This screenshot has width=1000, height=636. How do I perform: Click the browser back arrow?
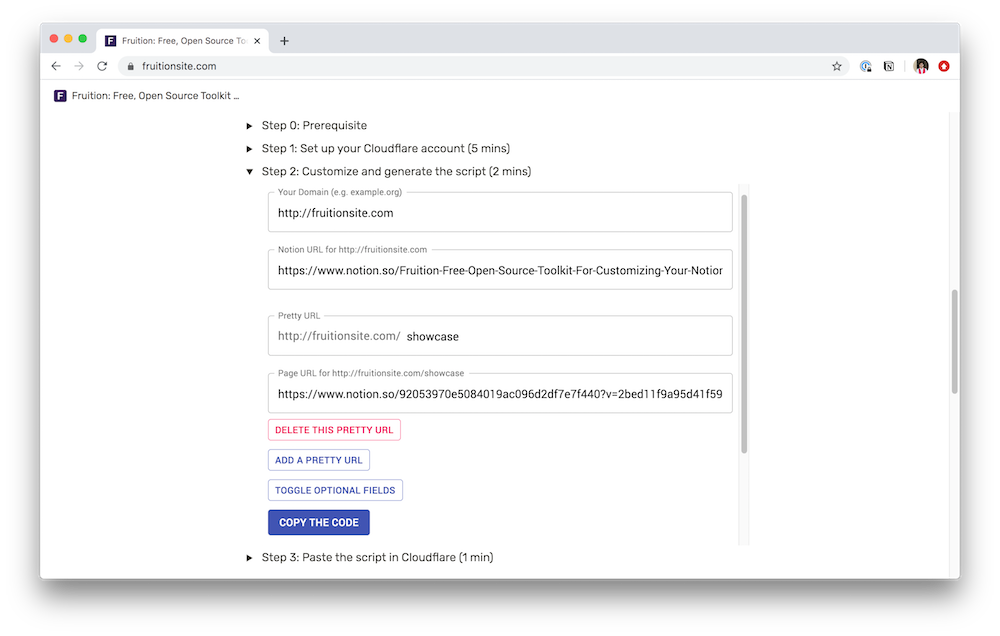(56, 66)
